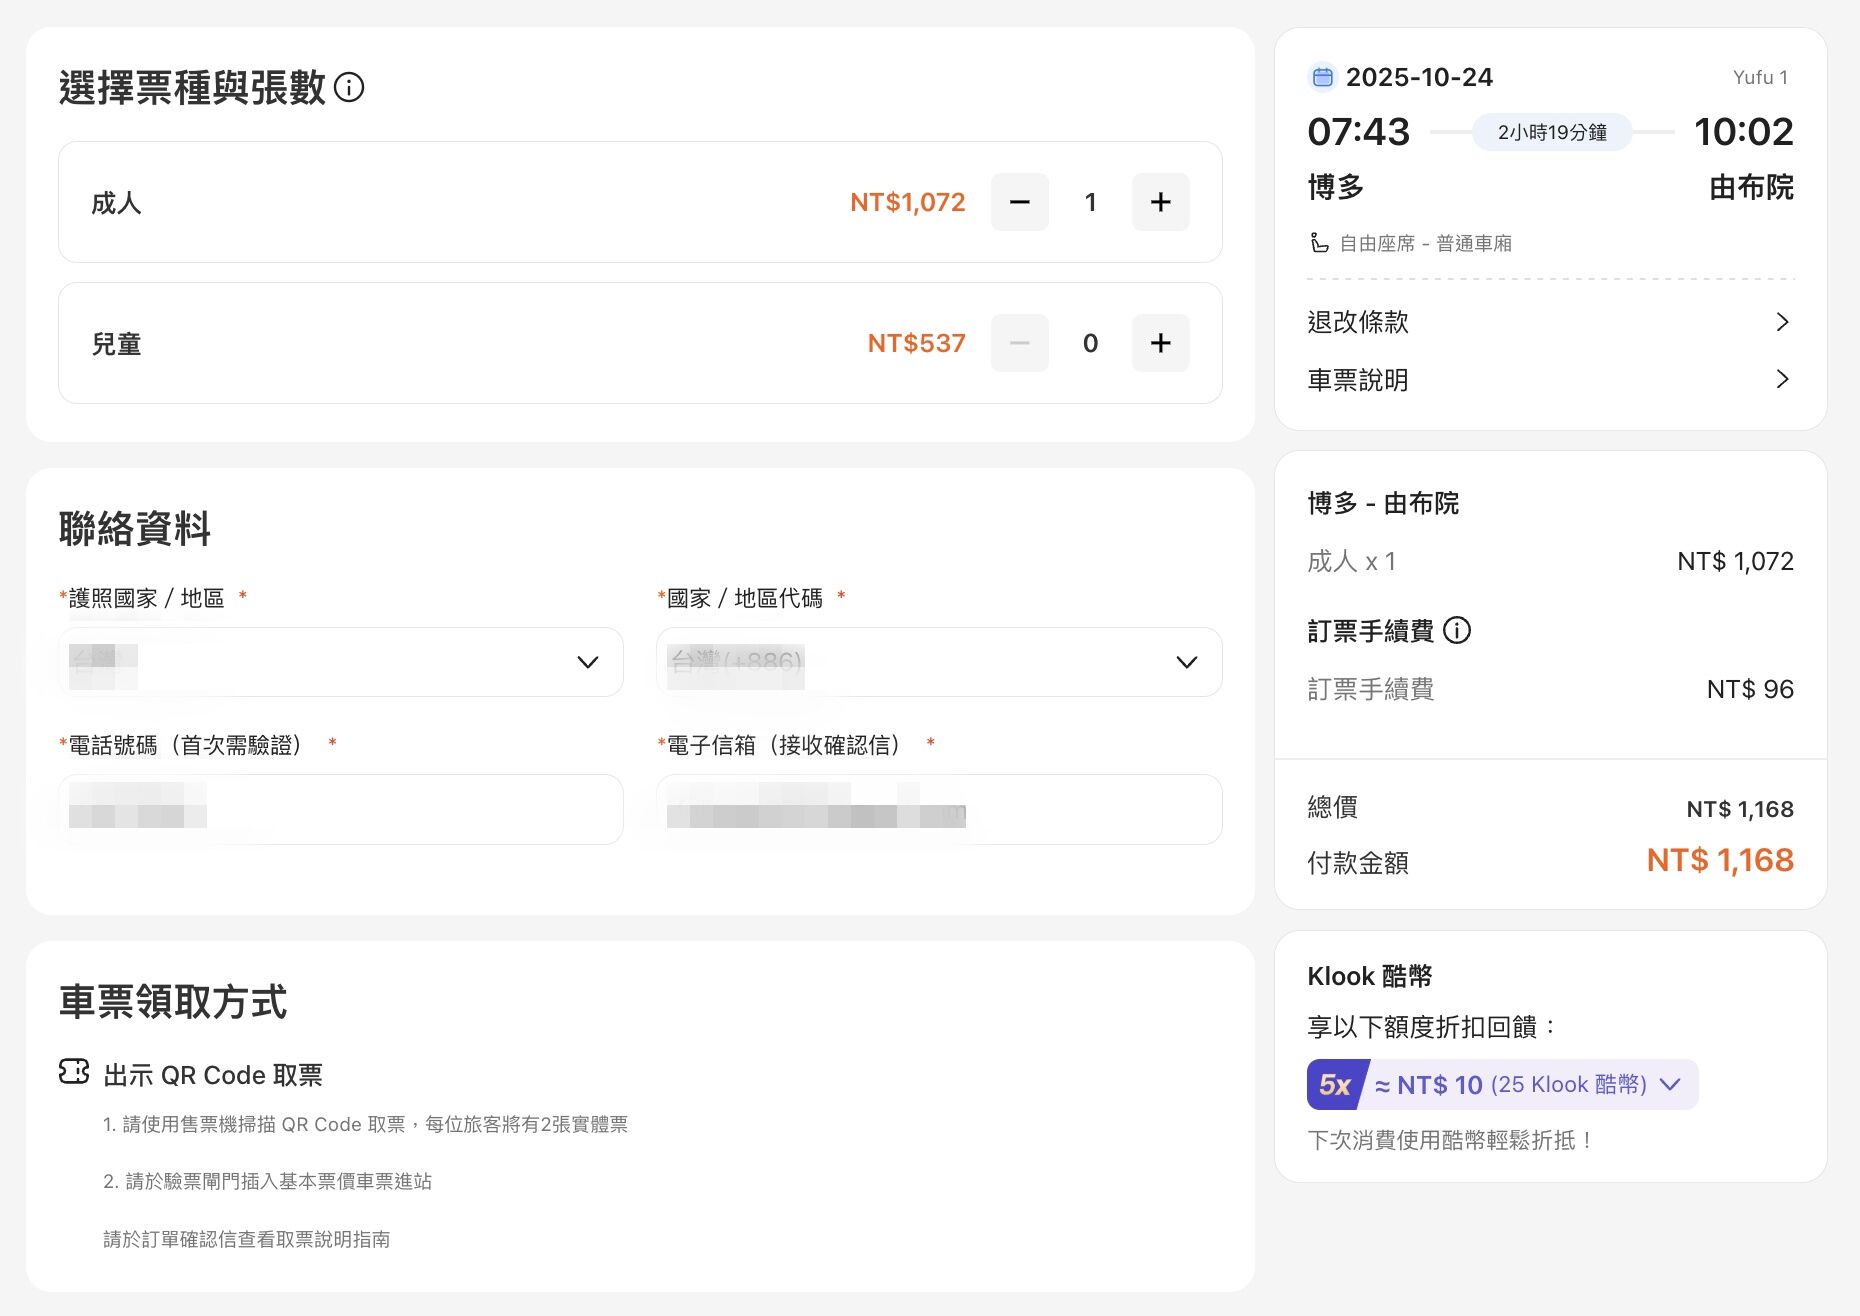Click the 5x Klook coin badge icon

(1334, 1083)
